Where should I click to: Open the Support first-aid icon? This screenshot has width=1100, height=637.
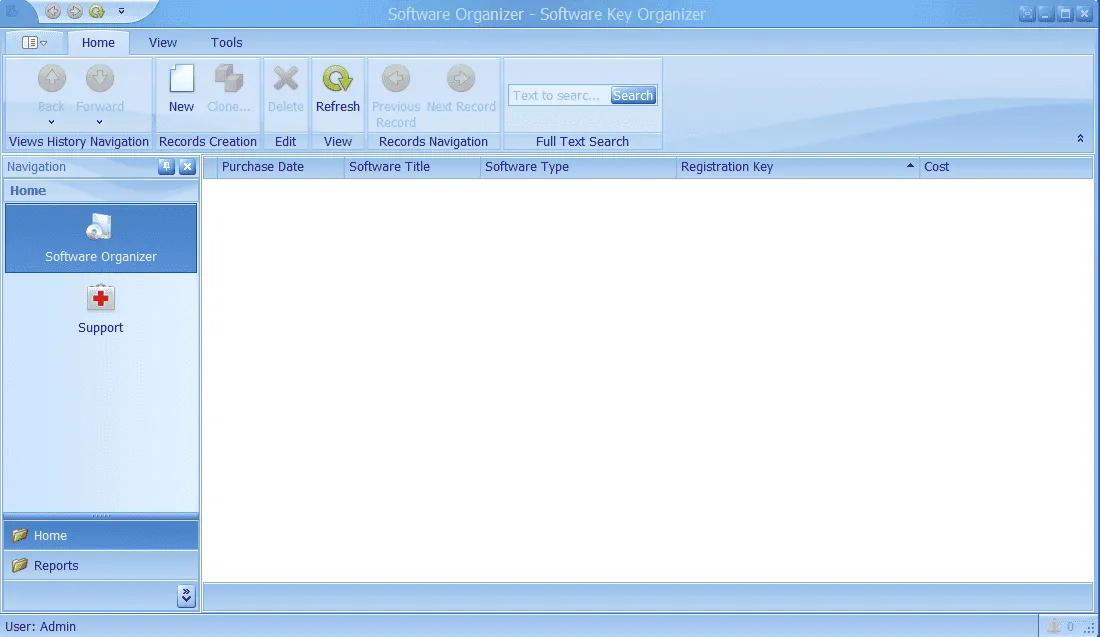[101, 299]
